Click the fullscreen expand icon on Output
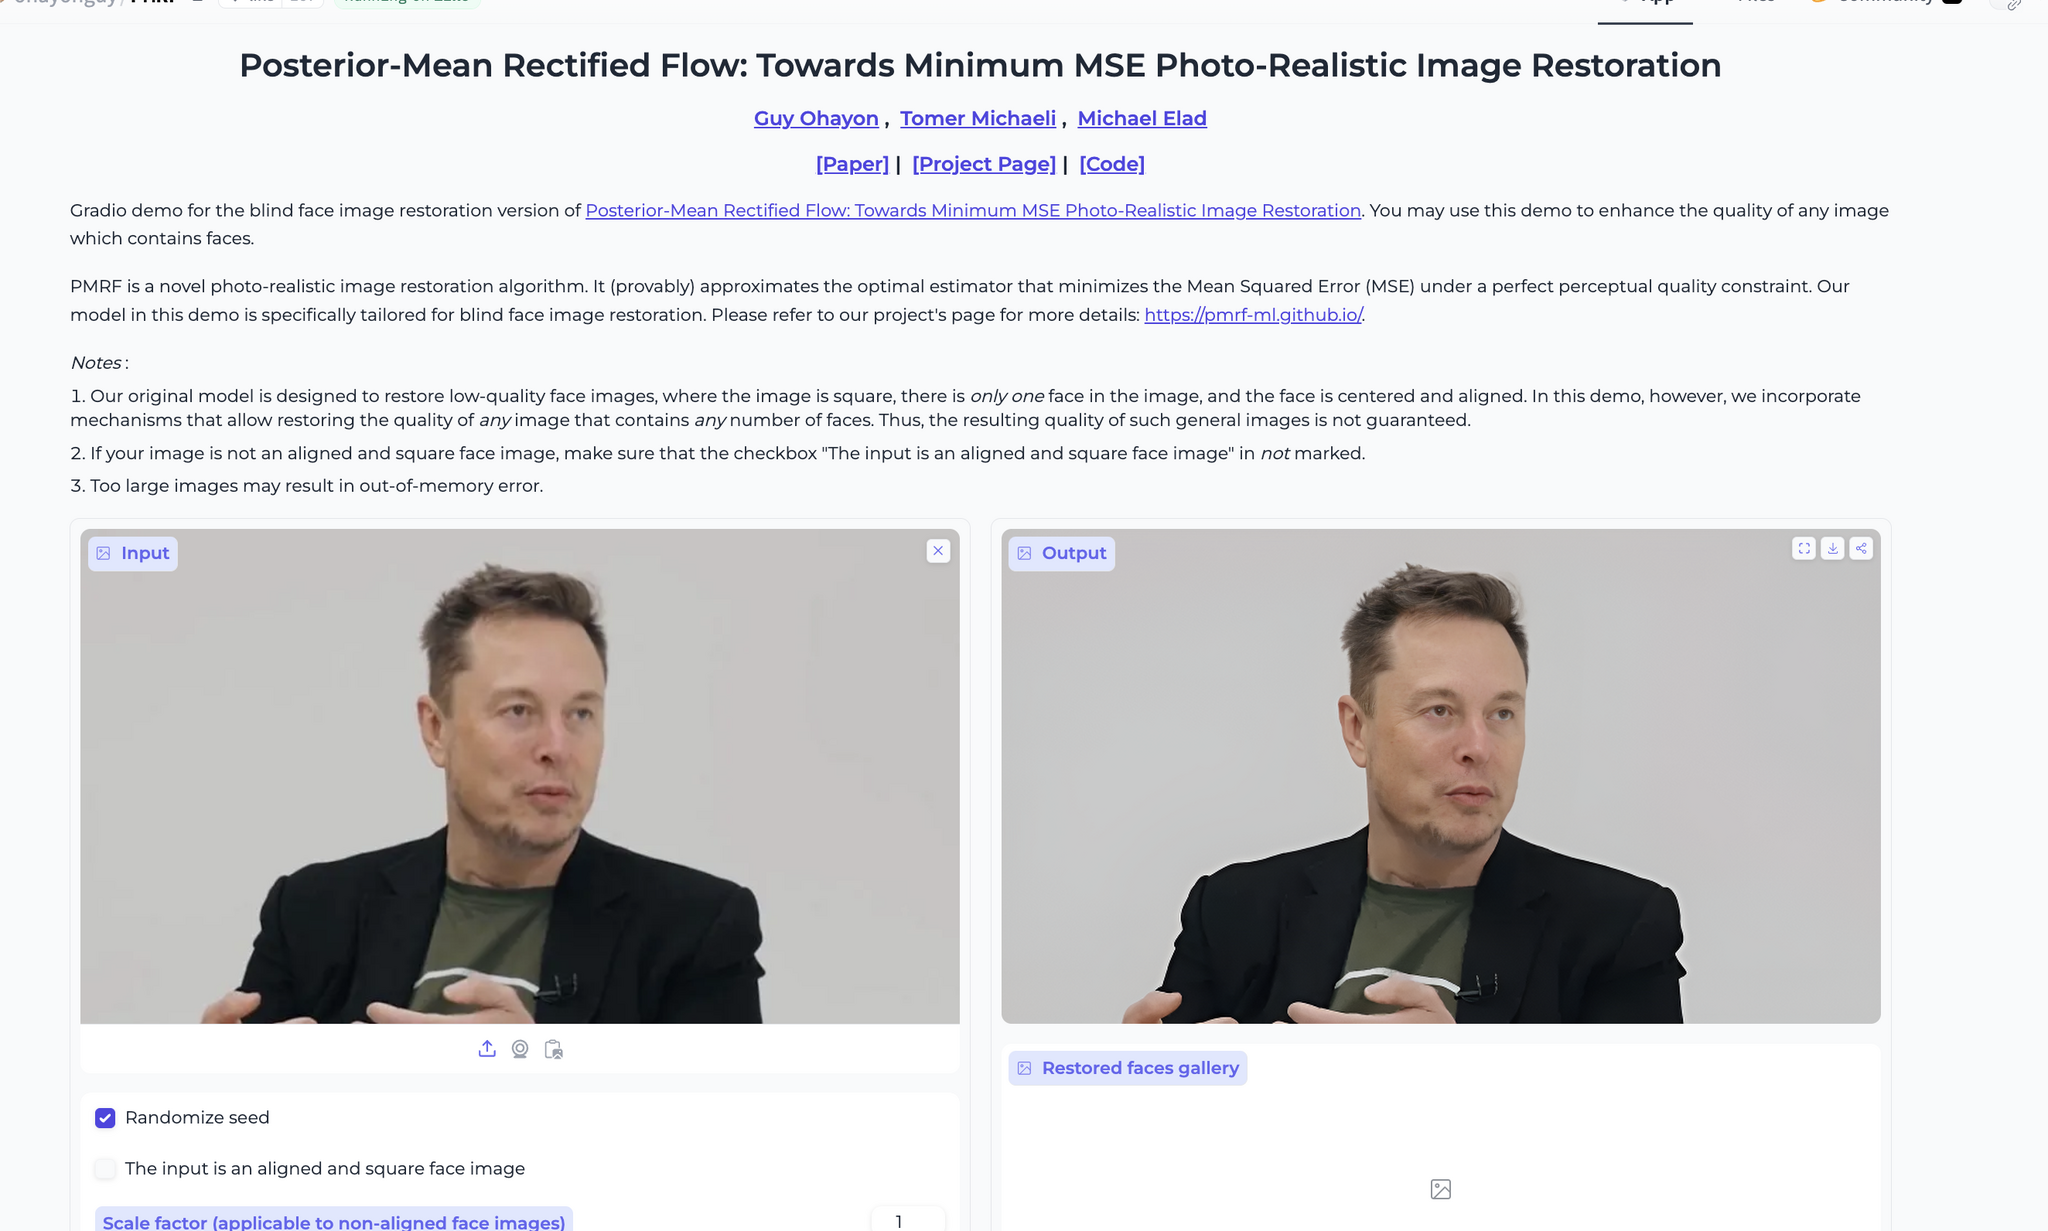 (1804, 548)
